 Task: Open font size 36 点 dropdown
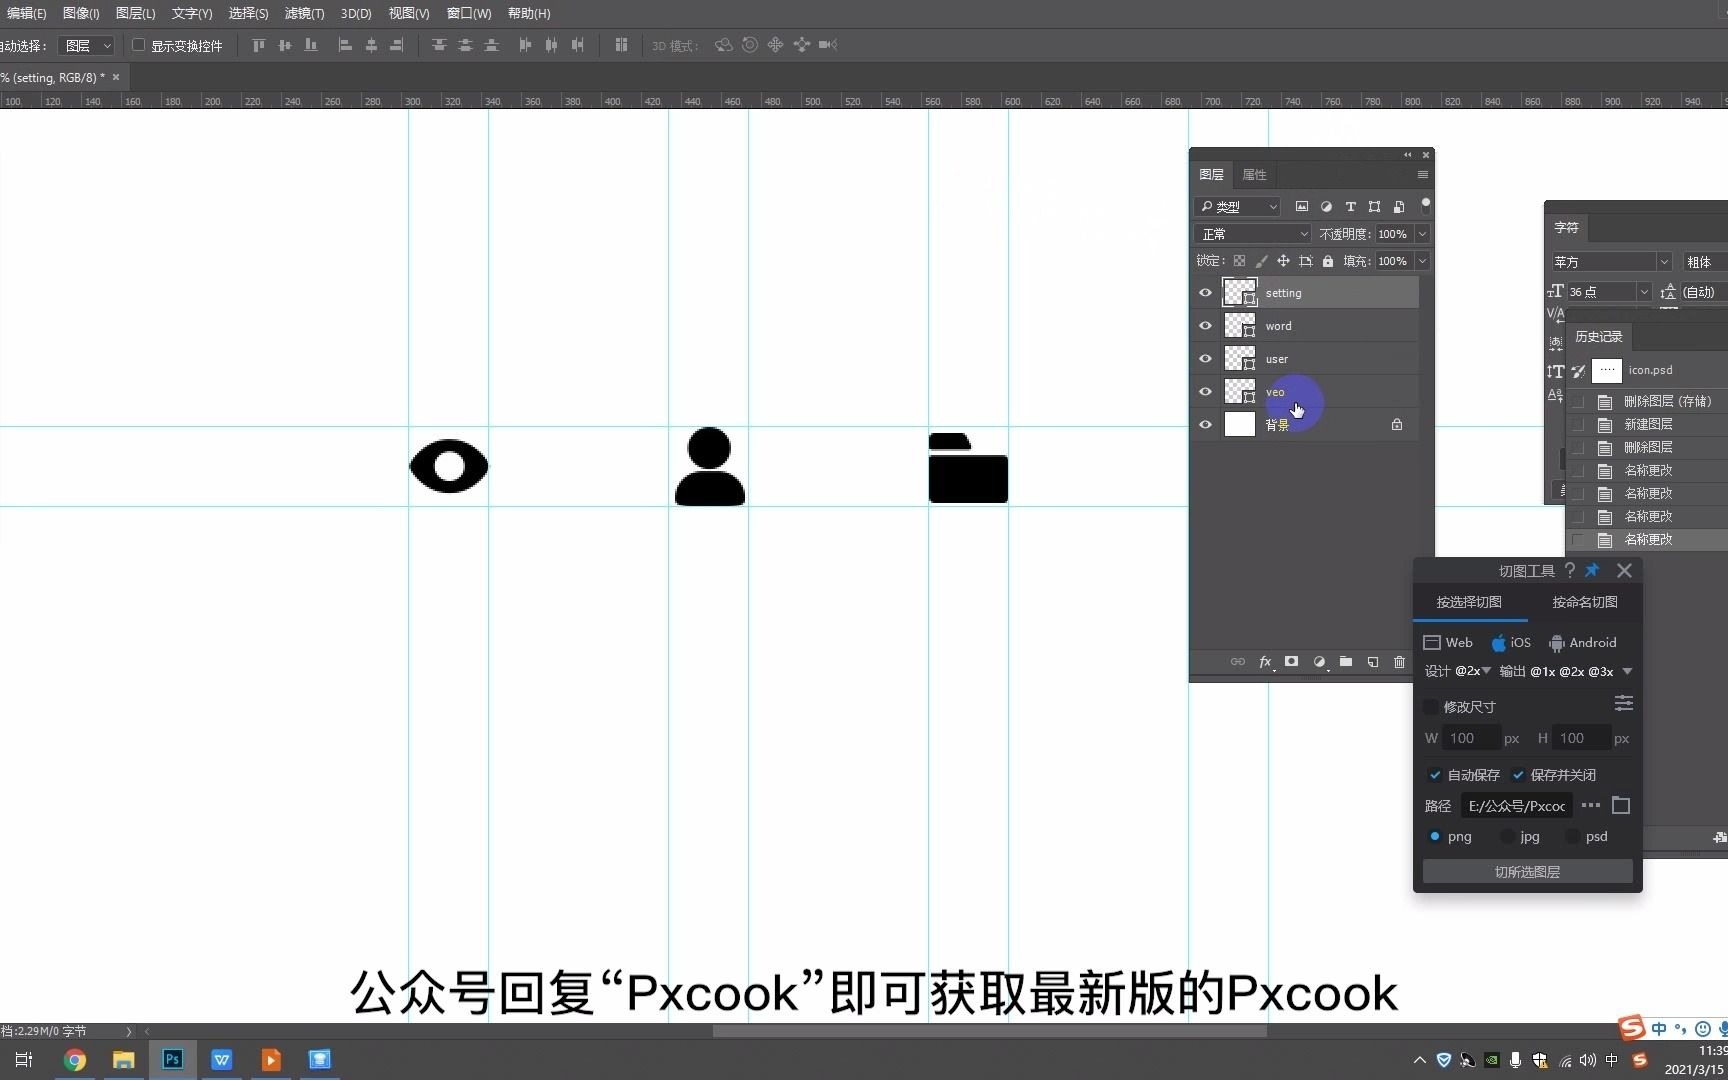(1643, 292)
